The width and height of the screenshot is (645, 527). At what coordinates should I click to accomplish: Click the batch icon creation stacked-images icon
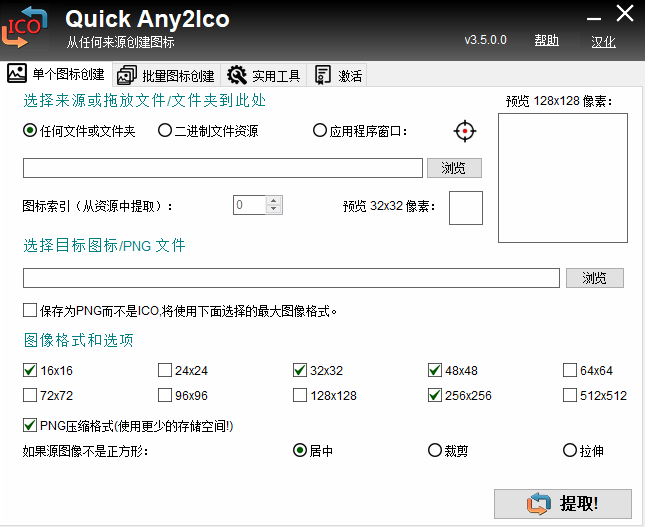(x=127, y=75)
